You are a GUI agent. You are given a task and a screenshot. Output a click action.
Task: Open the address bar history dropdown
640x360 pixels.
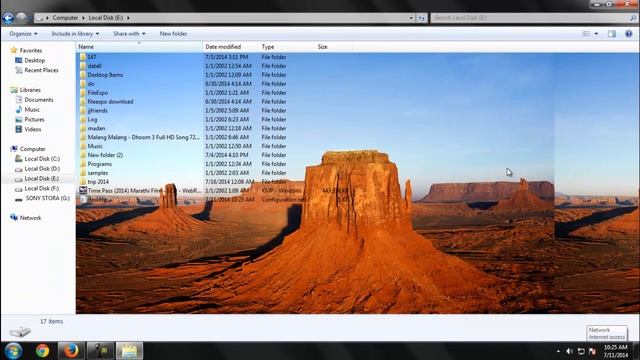click(411, 18)
